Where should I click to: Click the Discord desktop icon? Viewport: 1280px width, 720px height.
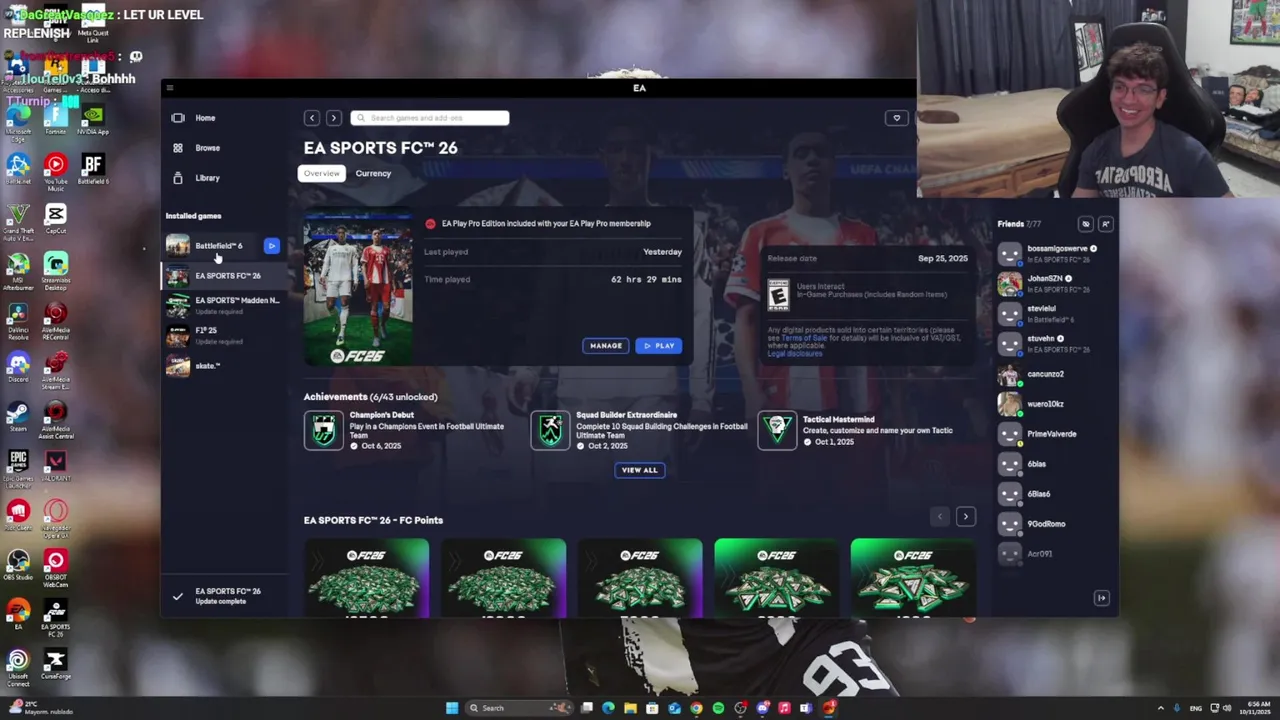pyautogui.click(x=18, y=368)
